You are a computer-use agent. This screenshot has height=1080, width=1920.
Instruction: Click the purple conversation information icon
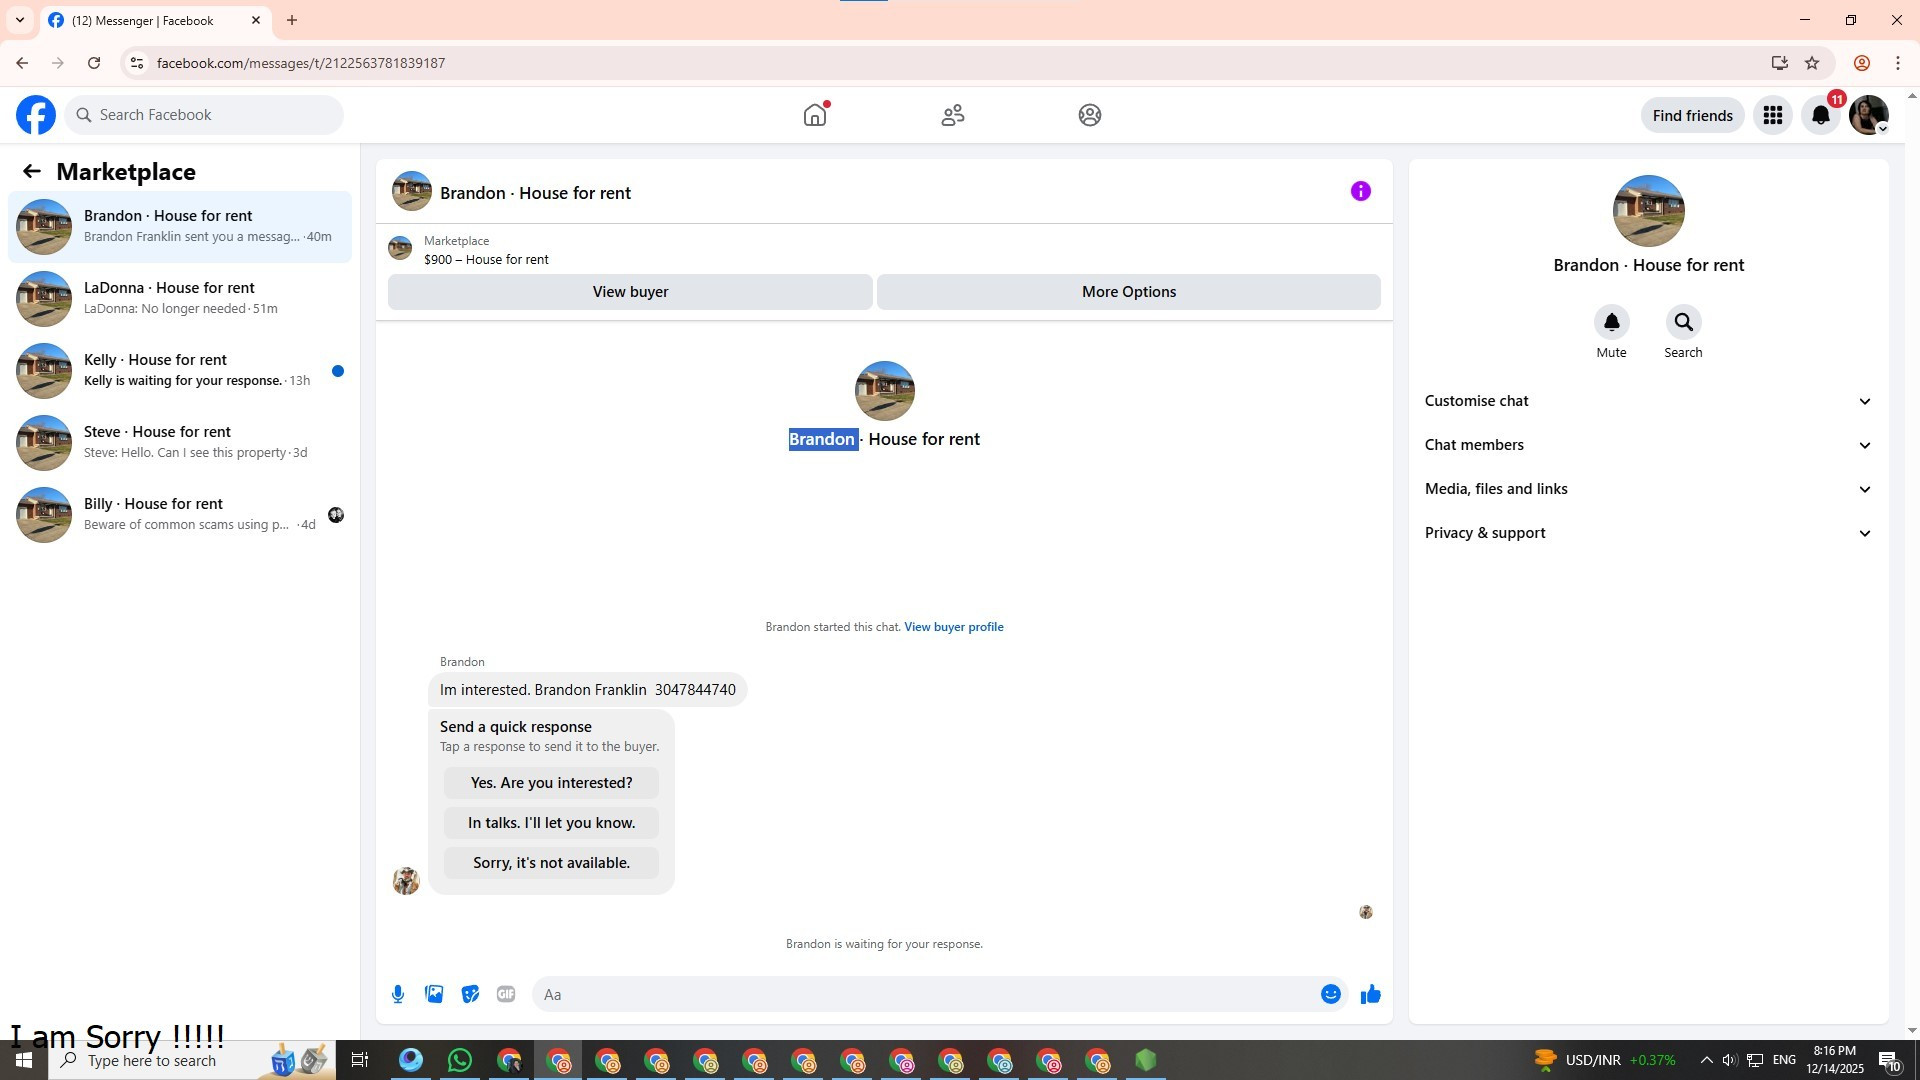coord(1360,191)
